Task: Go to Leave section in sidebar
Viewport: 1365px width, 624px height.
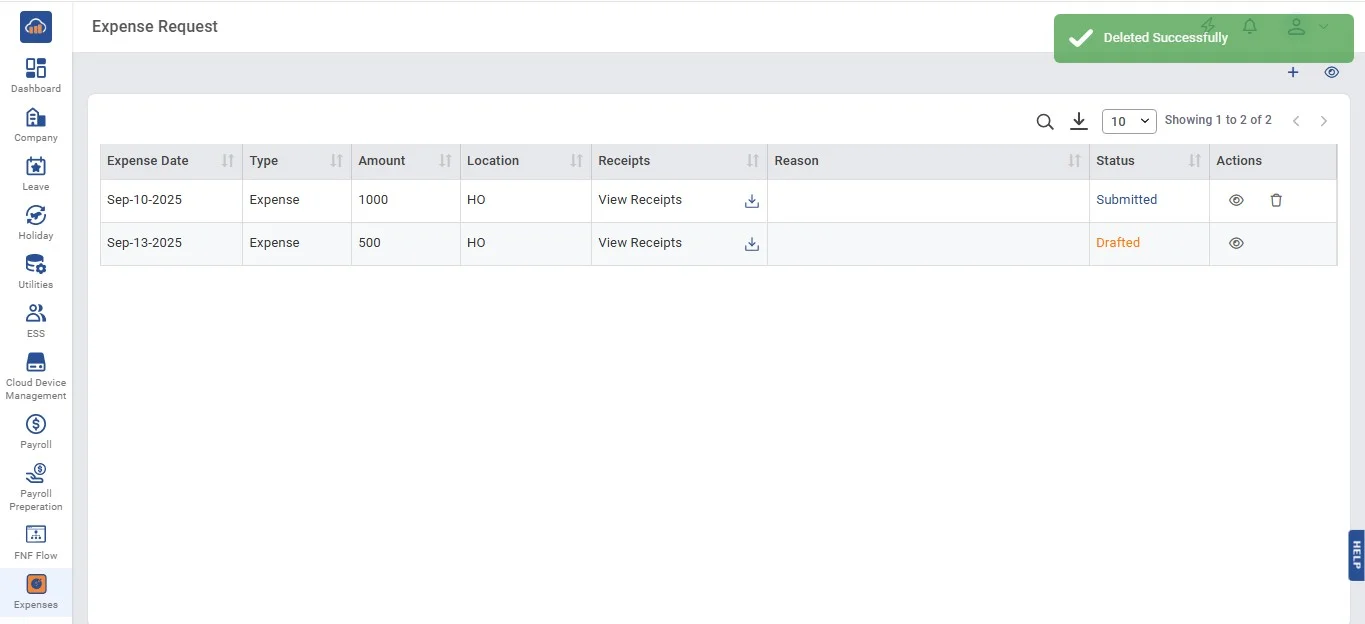Action: 36,173
